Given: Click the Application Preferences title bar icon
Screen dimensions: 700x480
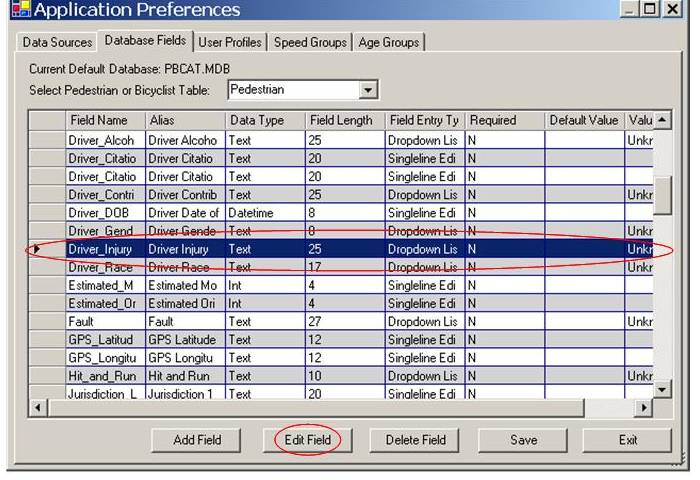Looking at the screenshot, I should pos(17,10).
